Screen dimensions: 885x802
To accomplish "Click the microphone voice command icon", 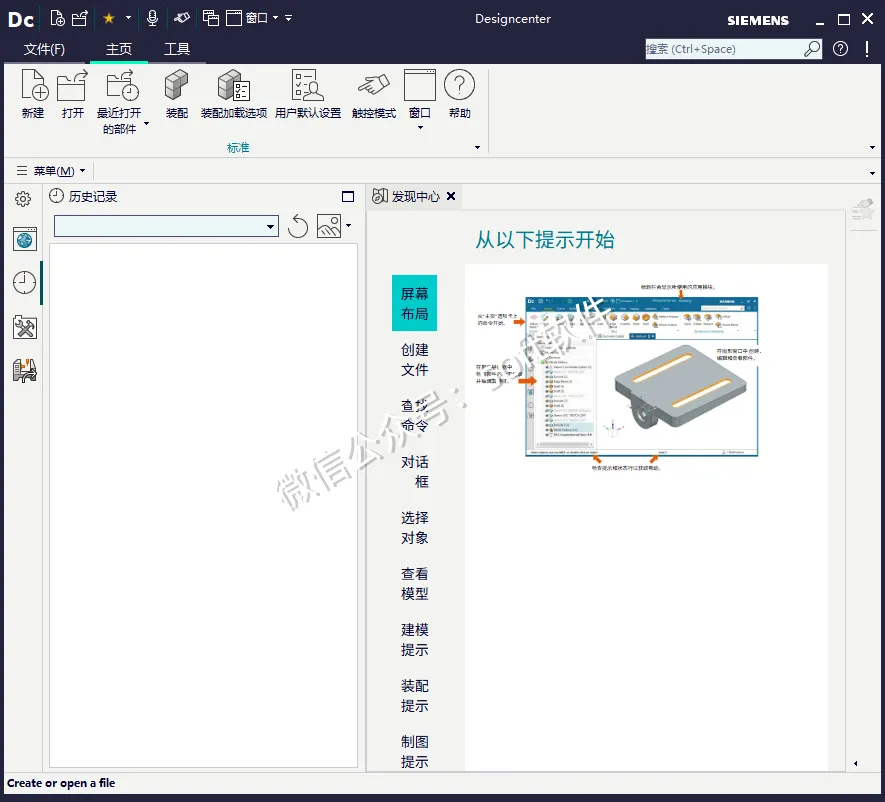I will (152, 19).
